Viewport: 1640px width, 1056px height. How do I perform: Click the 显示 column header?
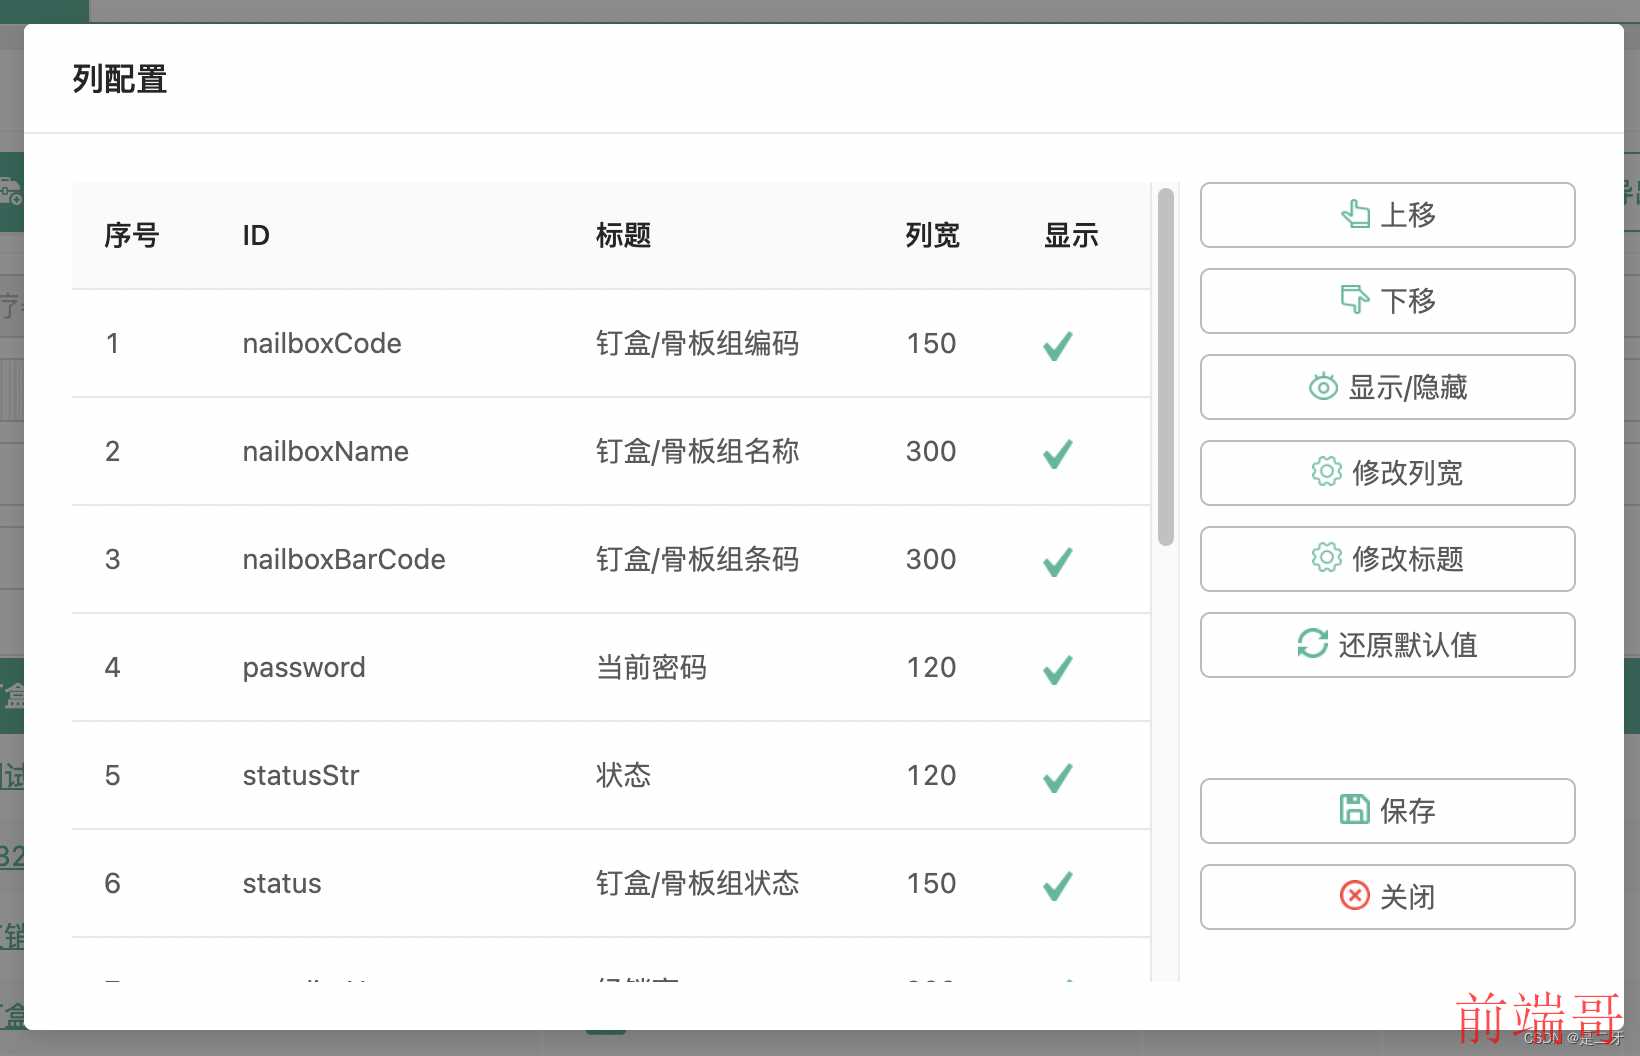click(x=1071, y=235)
